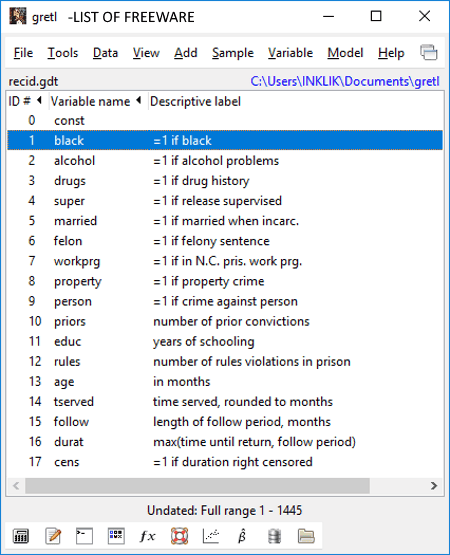Screen dimensions: 450x555
Task: Click Descriptive label column header
Action: (195, 102)
